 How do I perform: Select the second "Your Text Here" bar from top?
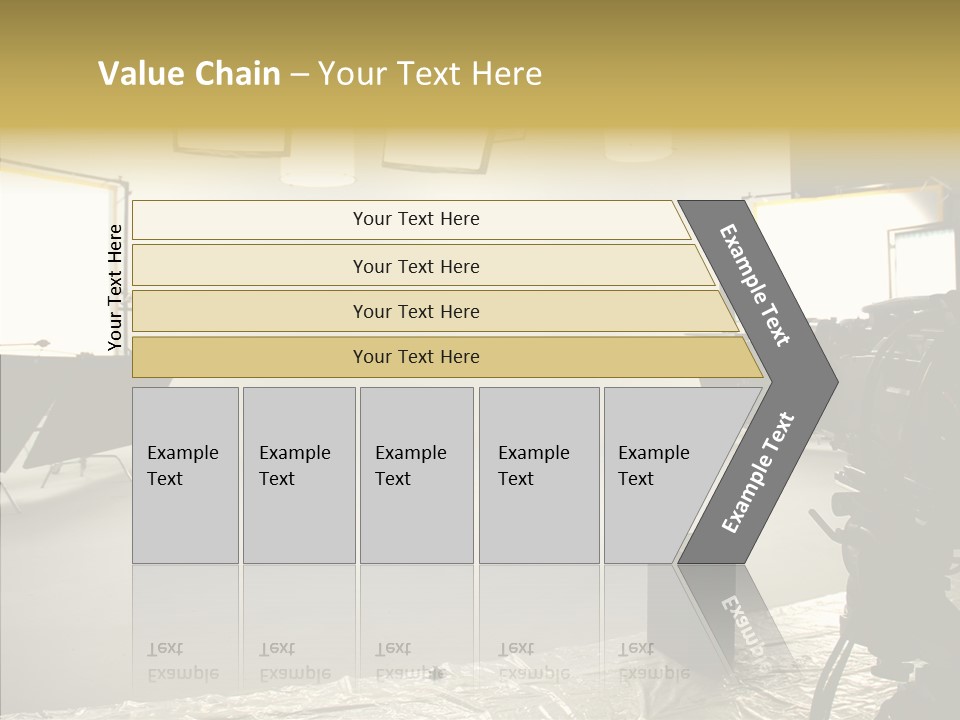(x=416, y=266)
